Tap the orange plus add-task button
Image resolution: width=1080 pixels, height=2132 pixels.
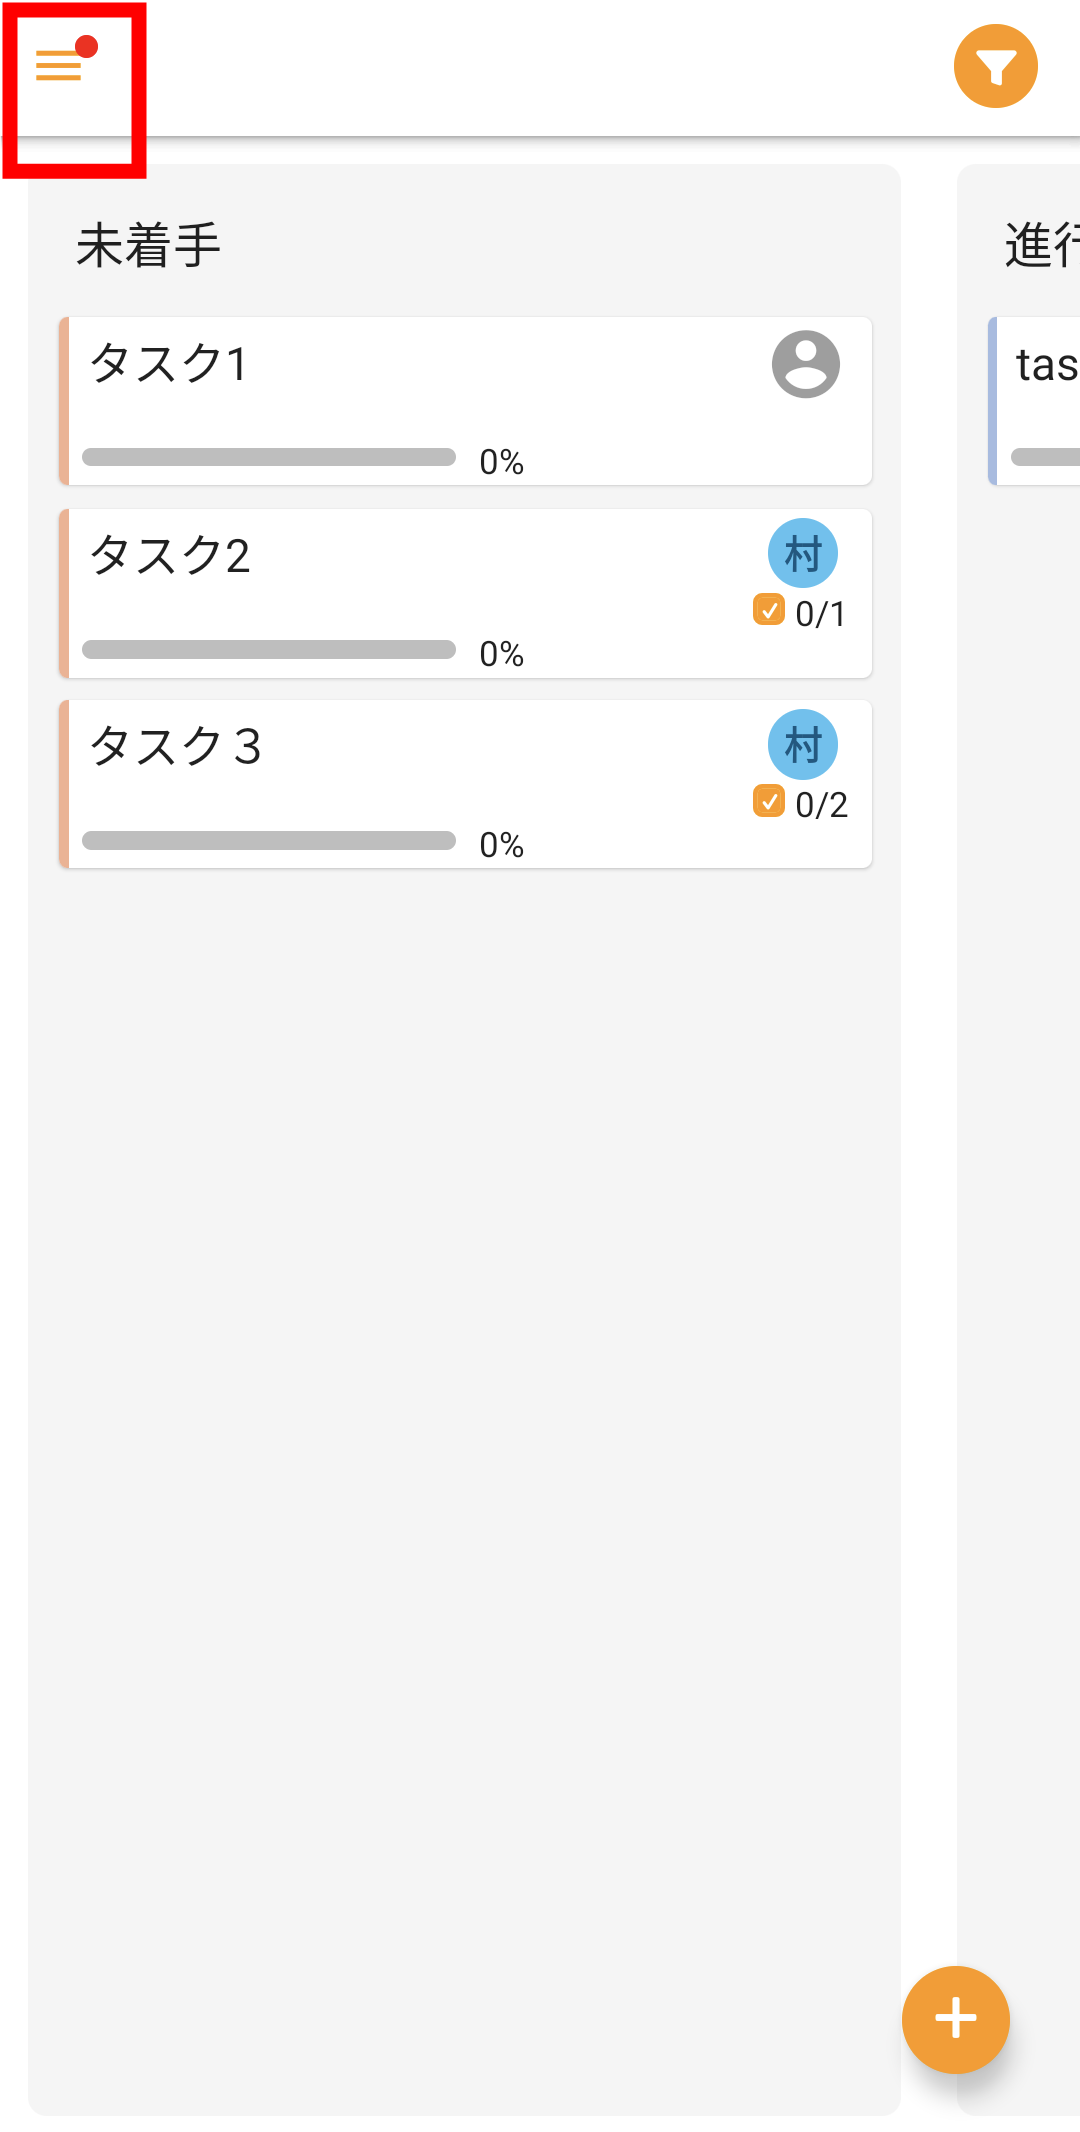tap(955, 2019)
